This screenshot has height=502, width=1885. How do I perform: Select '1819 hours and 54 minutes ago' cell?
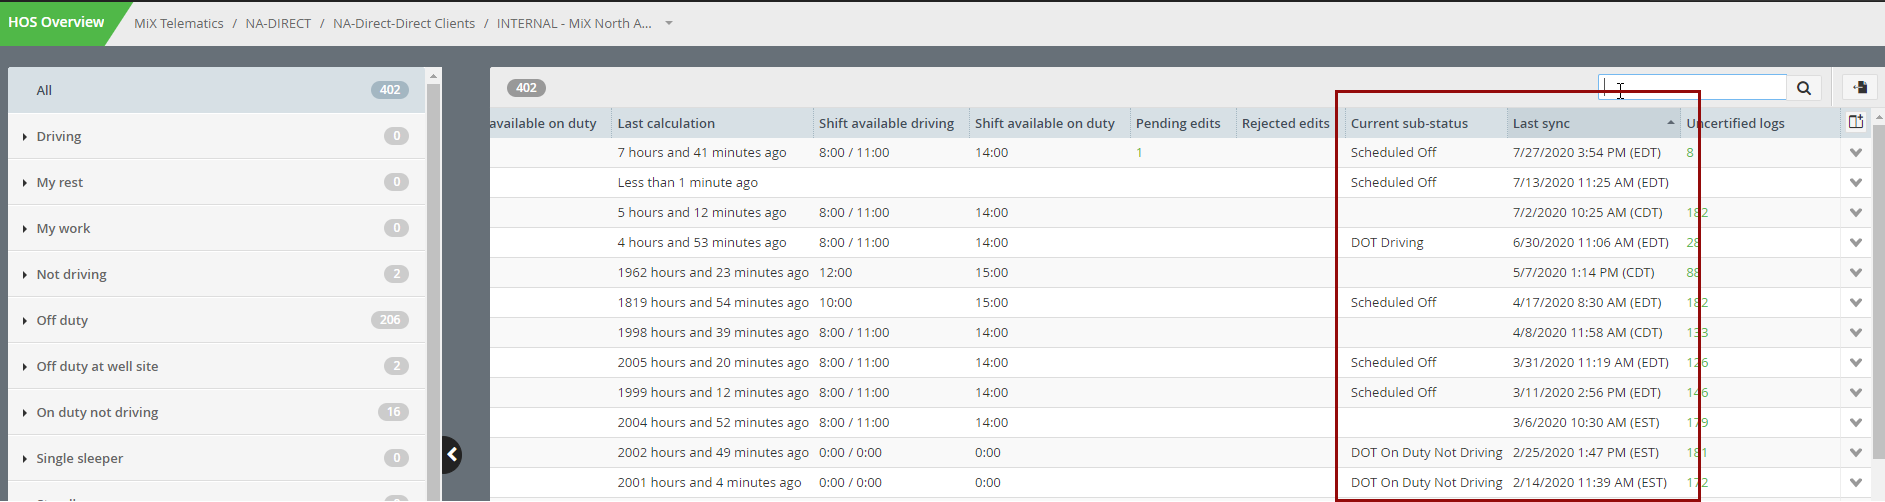[x=711, y=303]
